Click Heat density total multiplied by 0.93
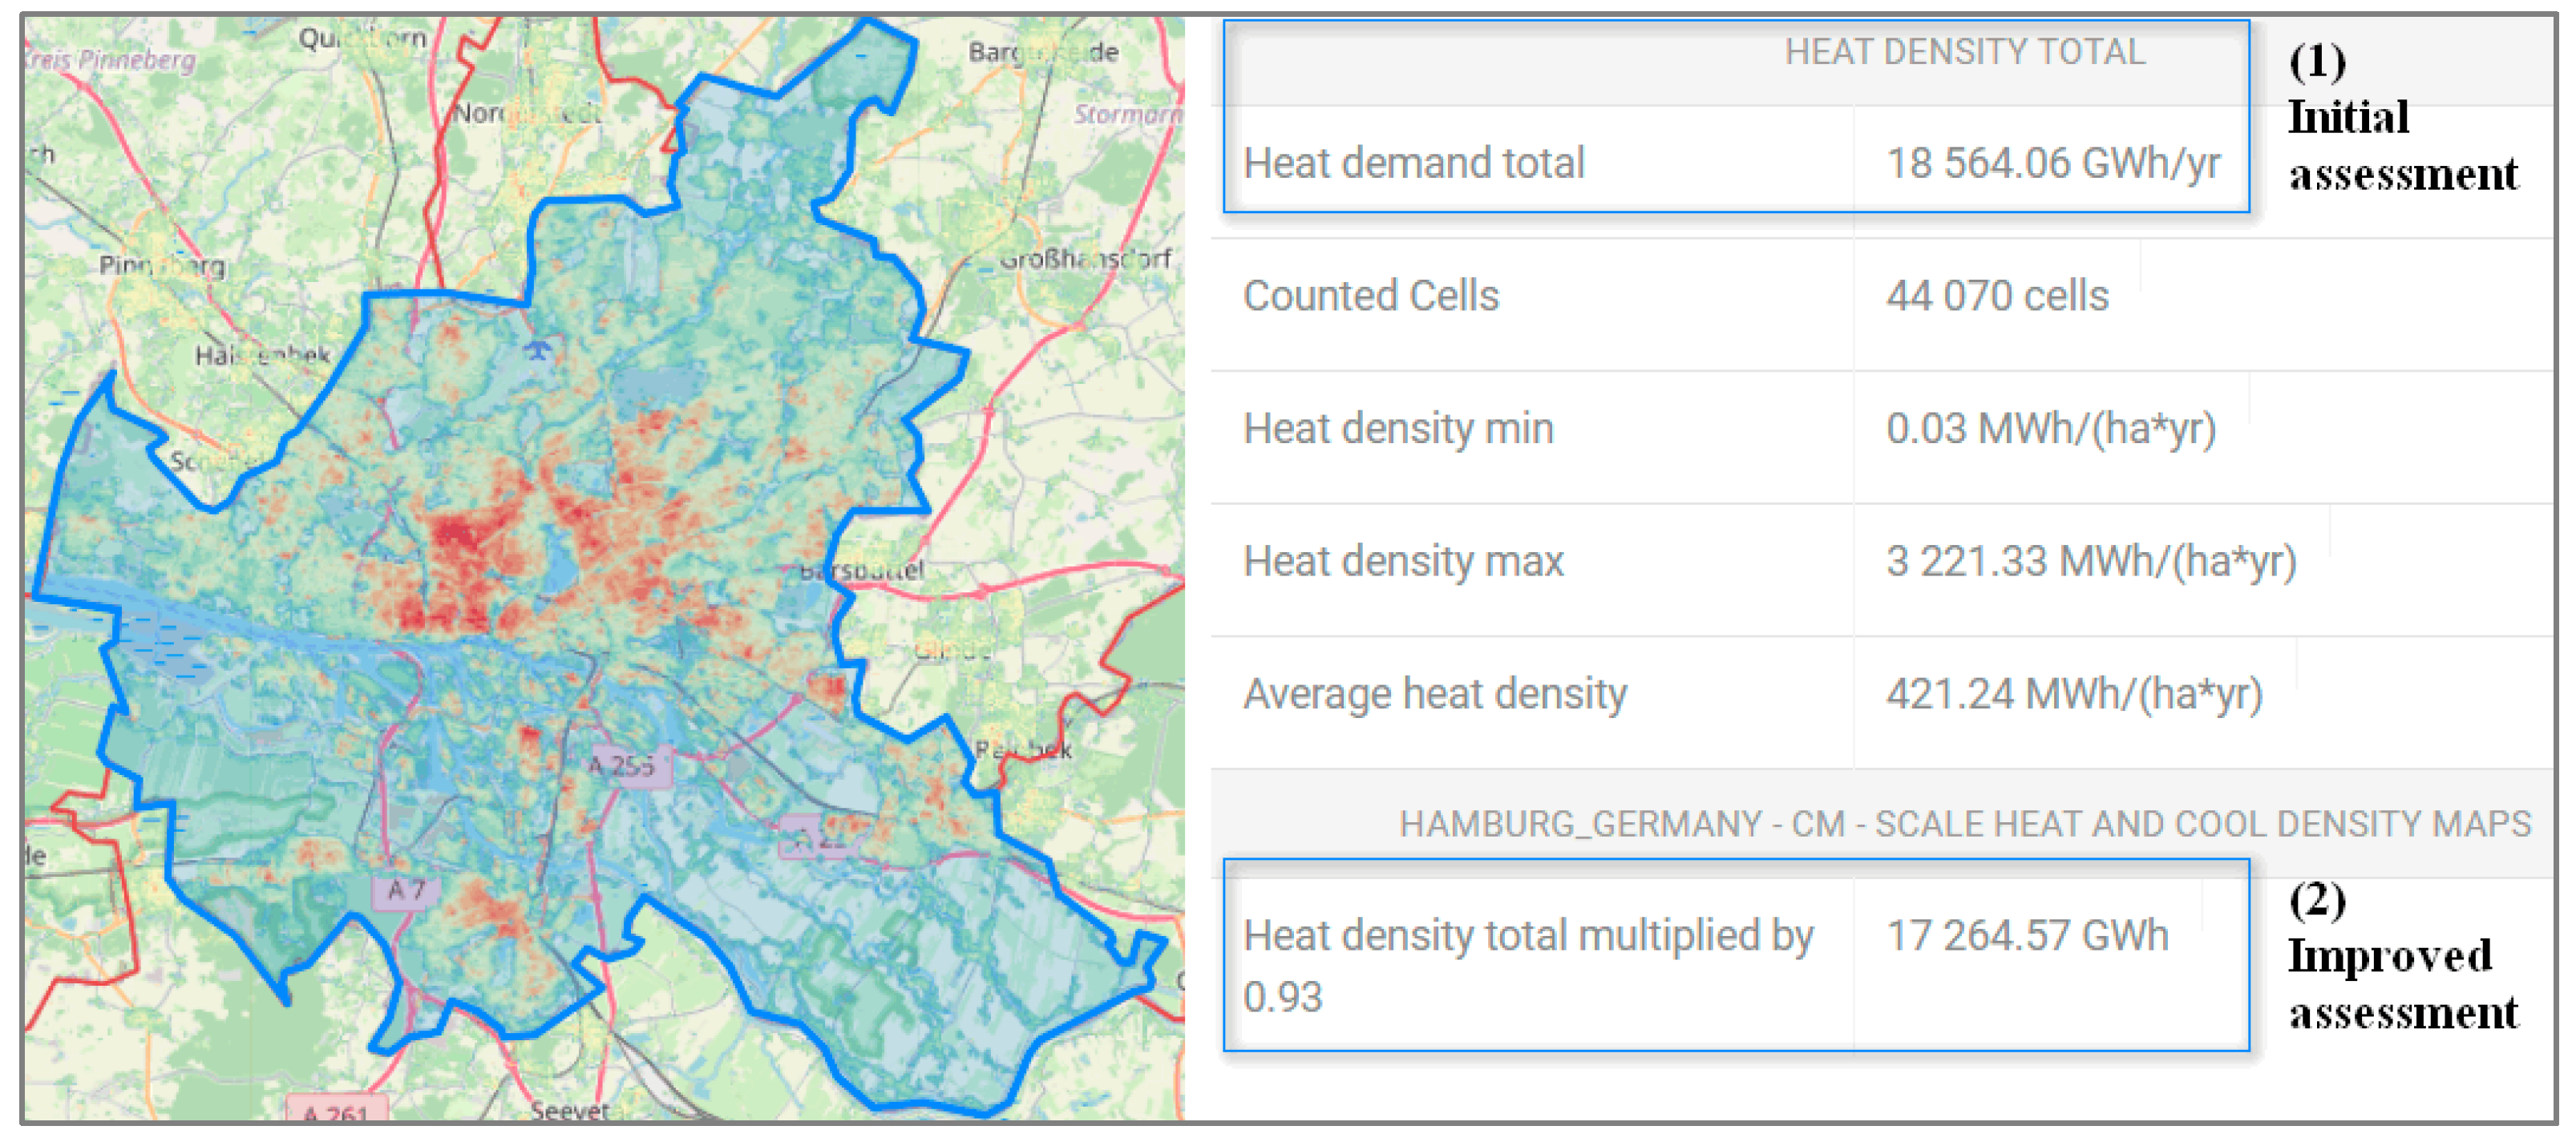 point(1527,965)
